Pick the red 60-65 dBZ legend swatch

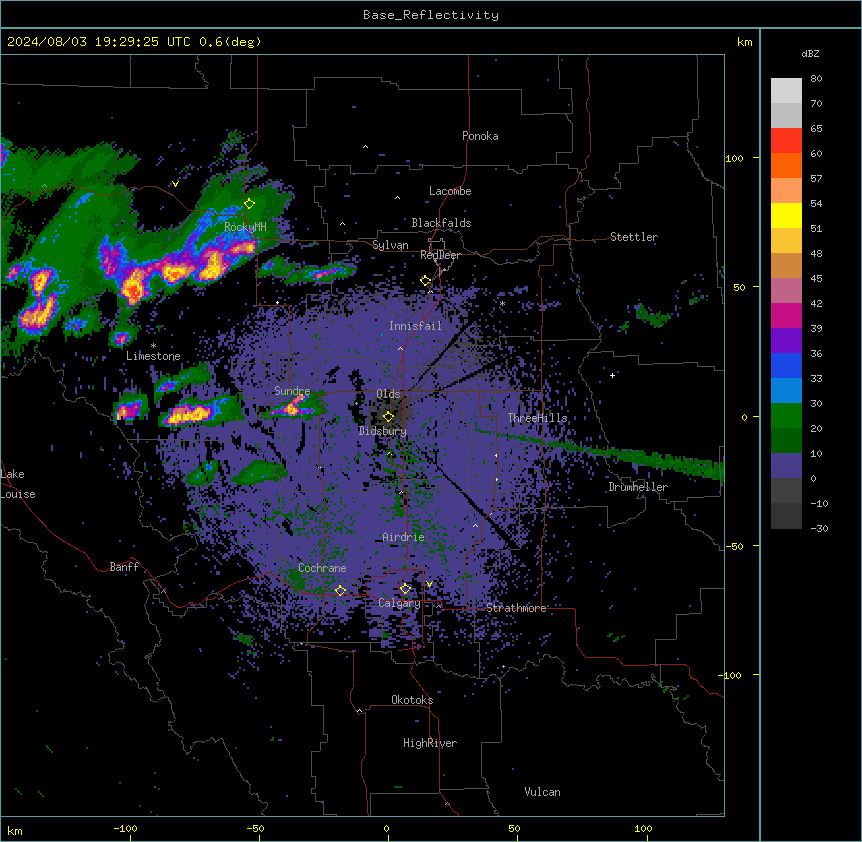pos(786,140)
